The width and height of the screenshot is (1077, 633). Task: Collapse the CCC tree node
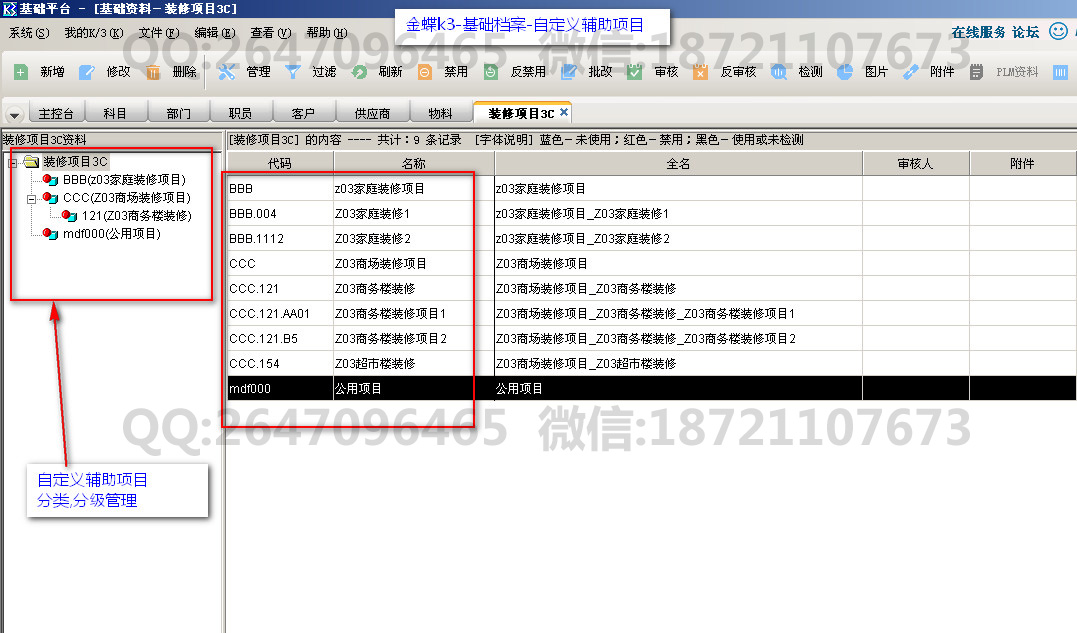[x=31, y=198]
